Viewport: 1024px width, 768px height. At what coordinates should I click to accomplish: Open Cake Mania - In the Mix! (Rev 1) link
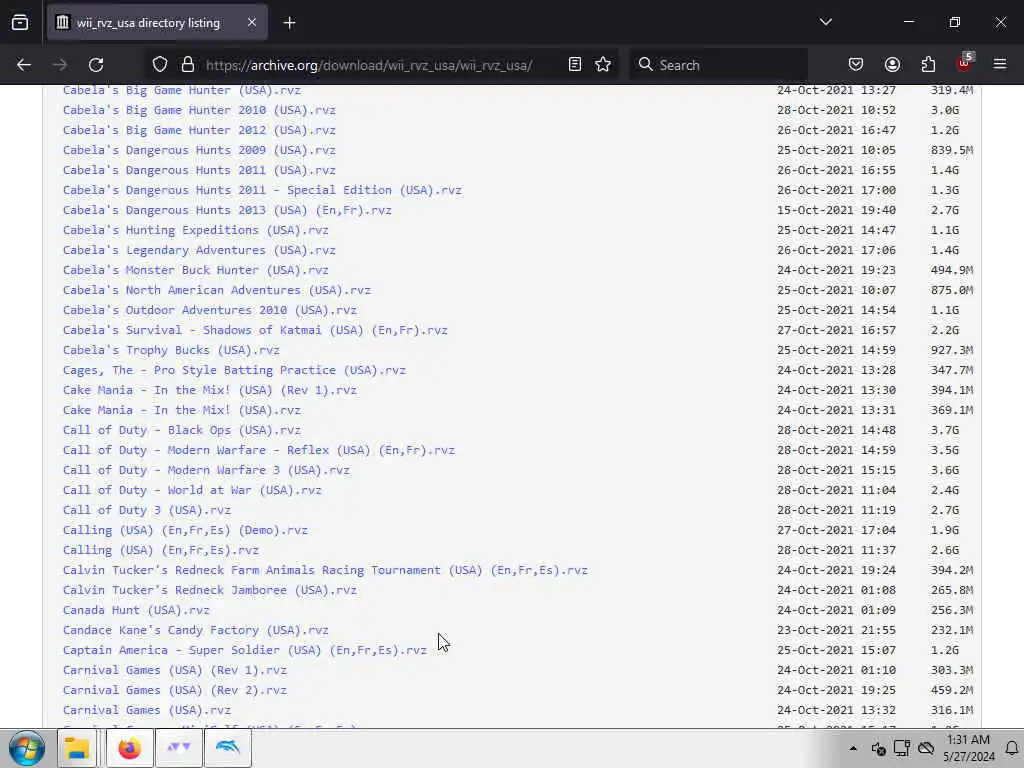point(210,390)
